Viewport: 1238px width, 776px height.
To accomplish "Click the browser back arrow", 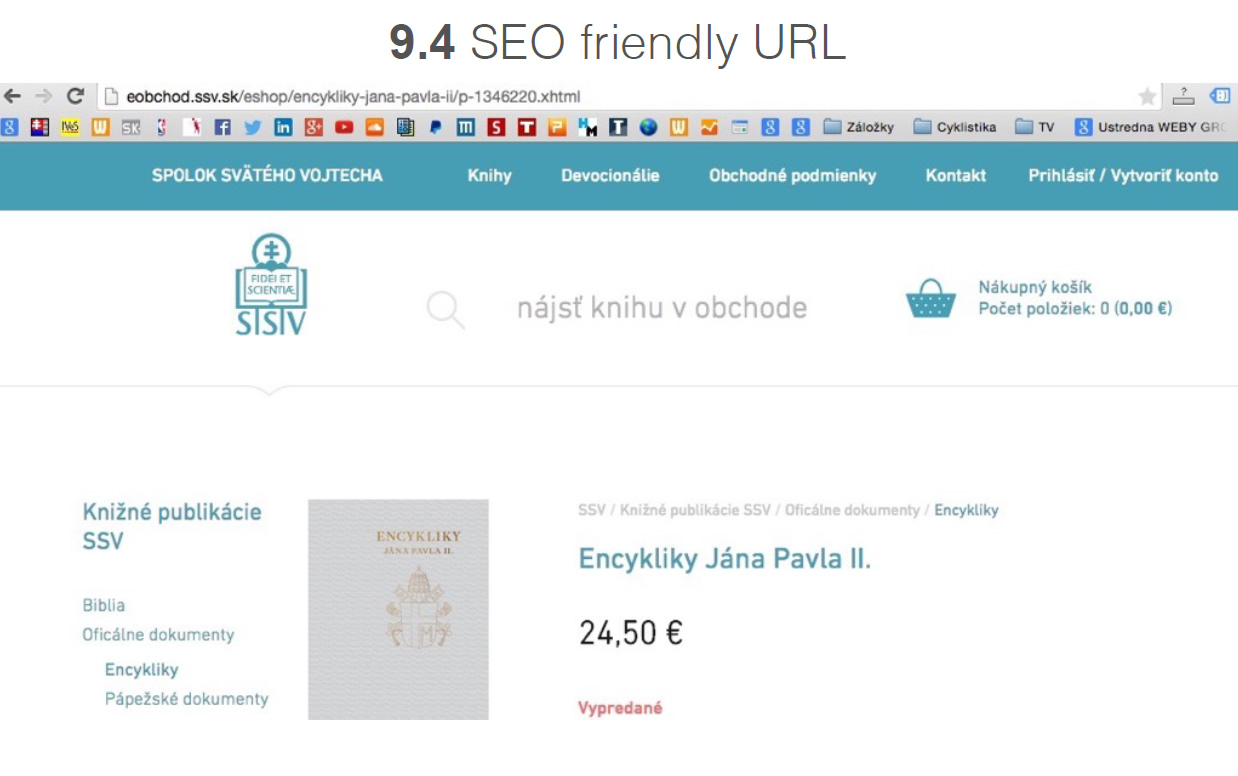I will coord(12,96).
